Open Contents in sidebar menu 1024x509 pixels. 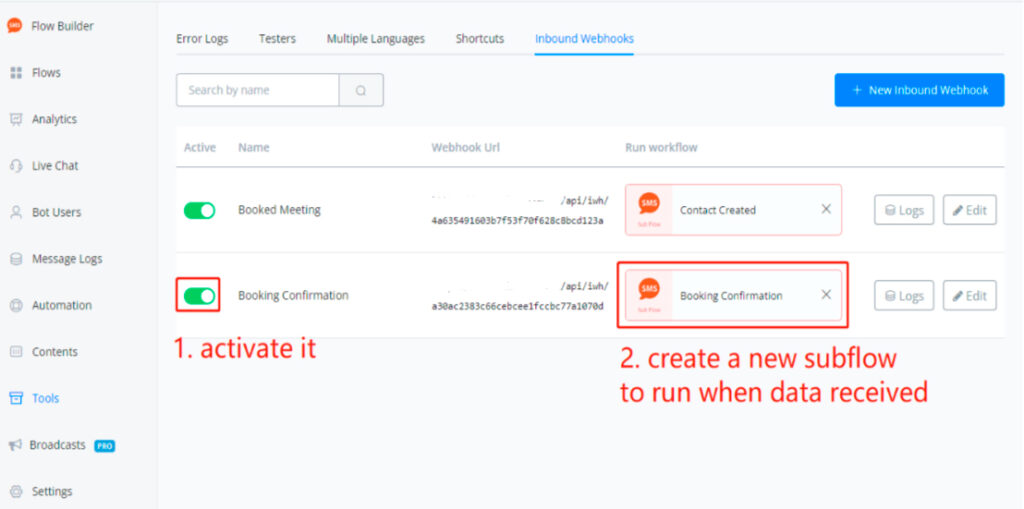coord(54,352)
